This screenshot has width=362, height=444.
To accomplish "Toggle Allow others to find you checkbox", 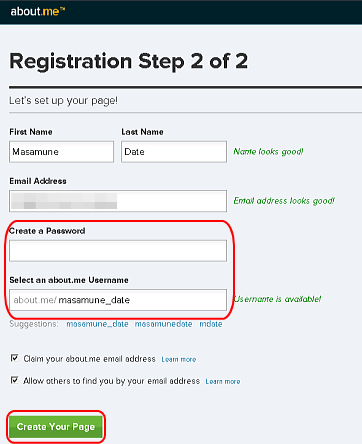I will pyautogui.click(x=14, y=380).
